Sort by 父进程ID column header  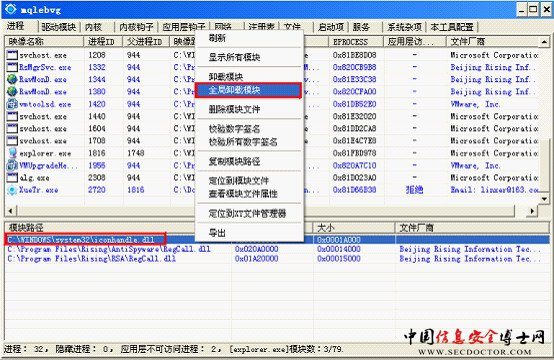[x=146, y=41]
